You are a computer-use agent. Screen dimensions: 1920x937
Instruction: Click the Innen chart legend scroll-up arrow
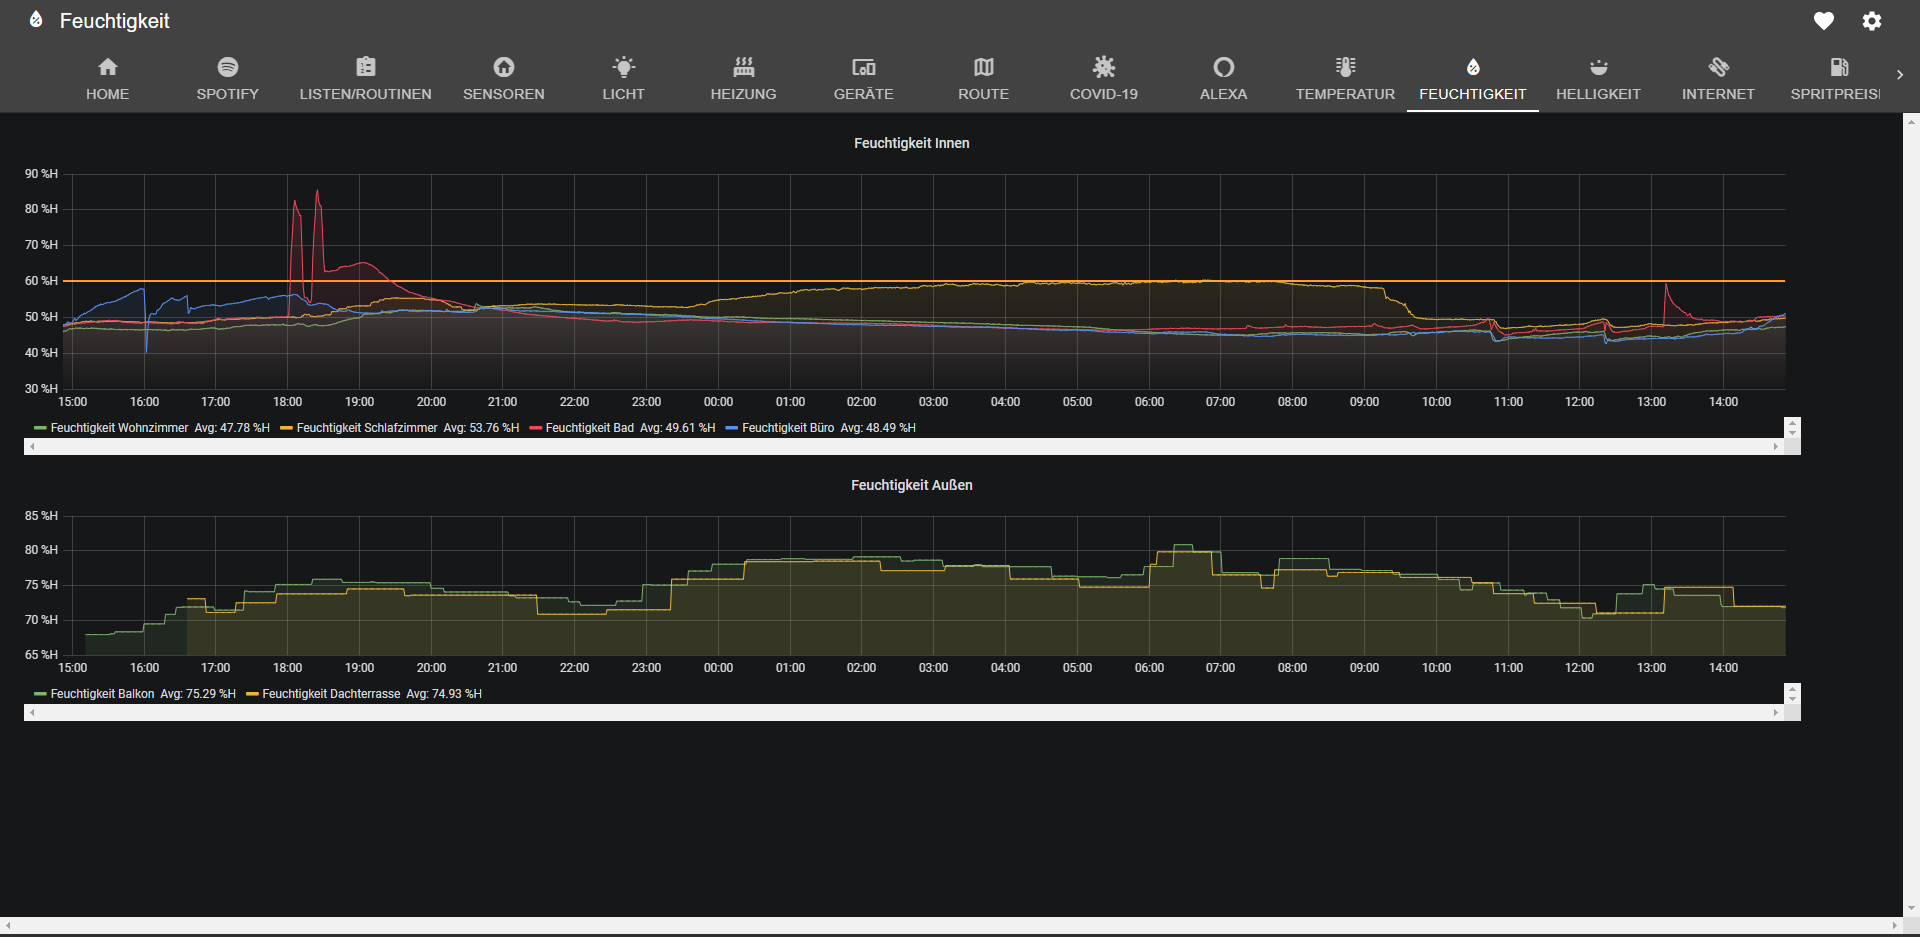(1792, 423)
